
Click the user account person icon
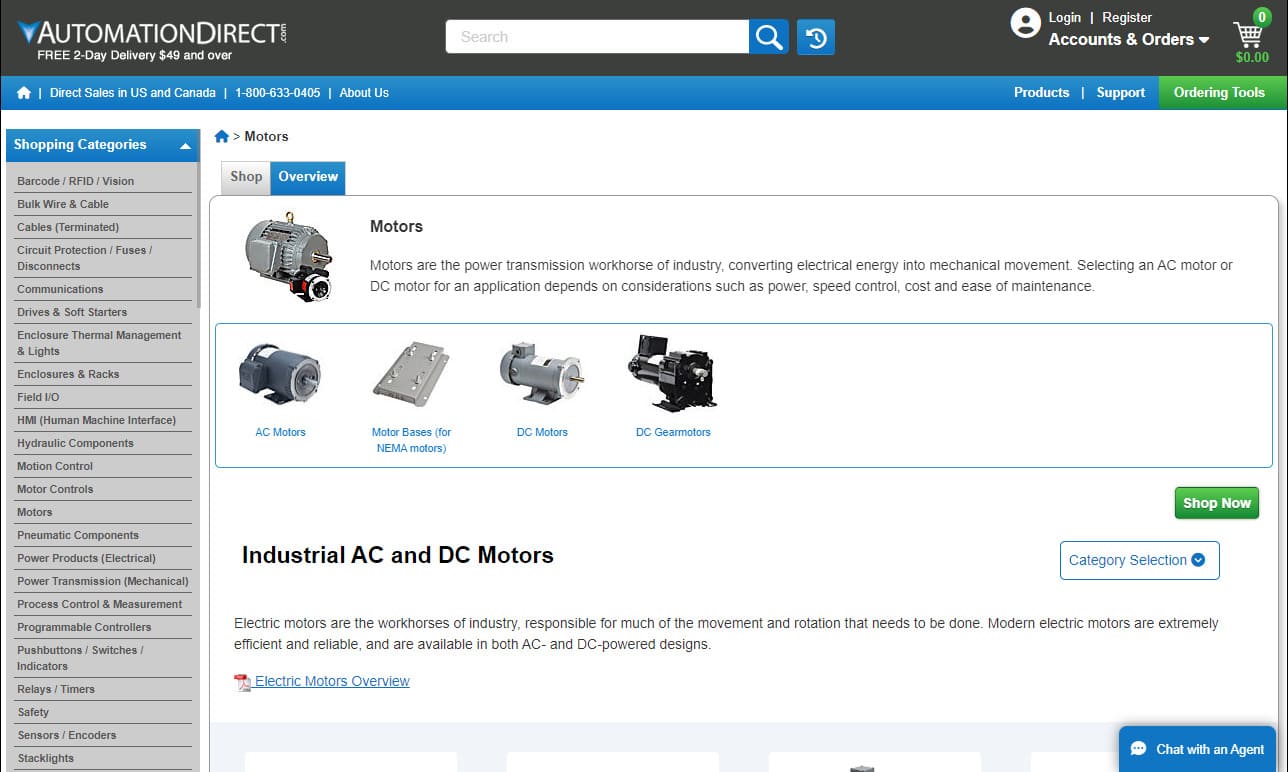click(1026, 24)
